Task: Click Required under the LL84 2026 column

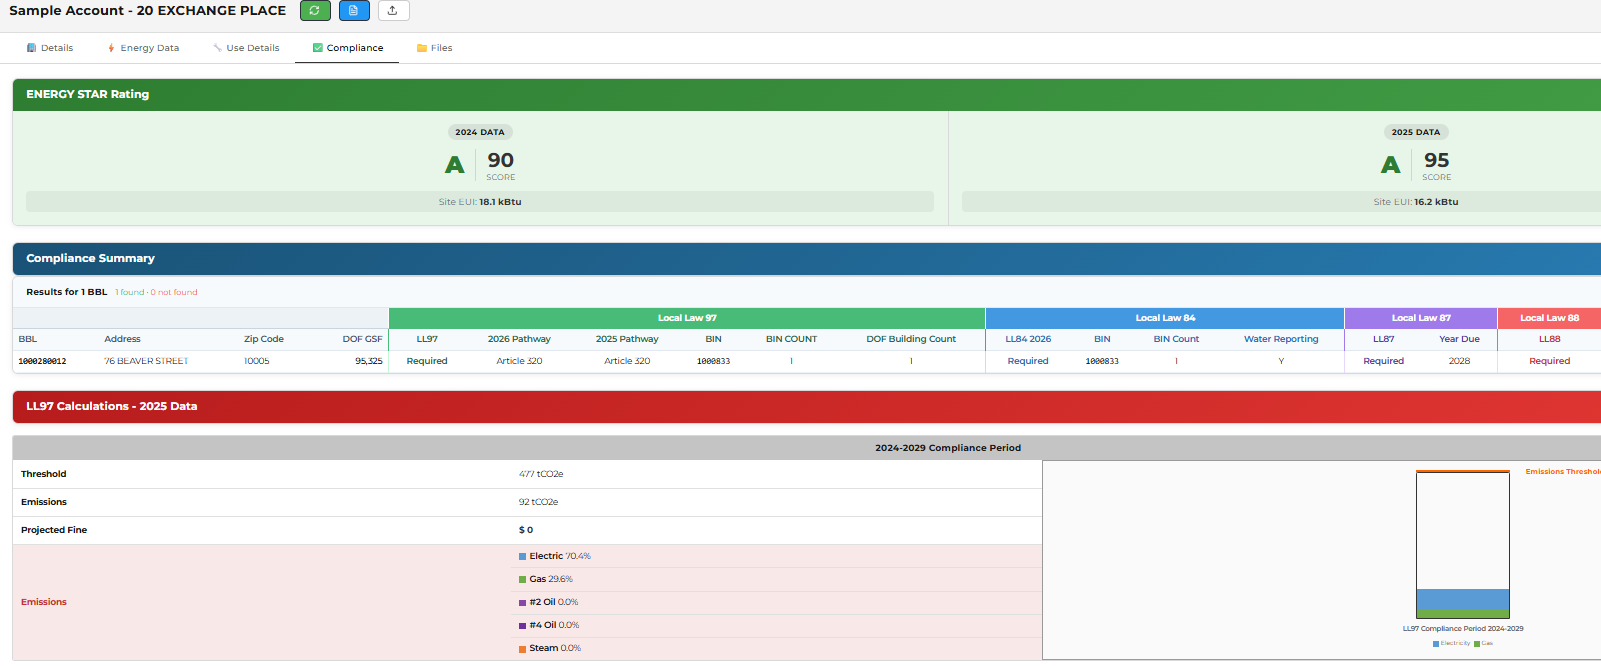Action: coord(1028,361)
